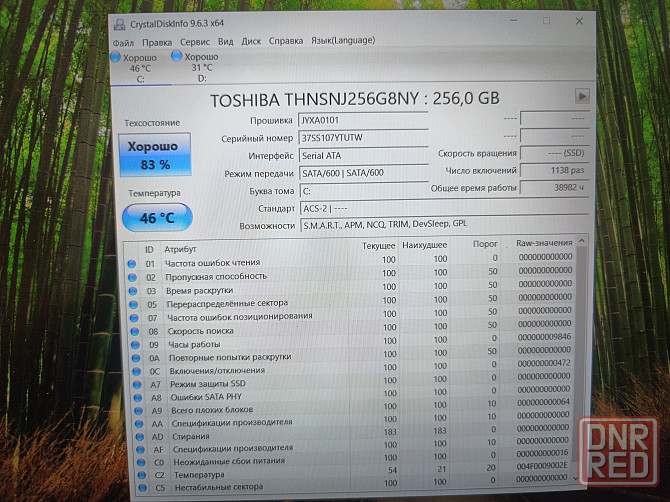The width and height of the screenshot is (670, 502).
Task: Click the CrystalDiskInfo title bar icon
Action: 120,24
